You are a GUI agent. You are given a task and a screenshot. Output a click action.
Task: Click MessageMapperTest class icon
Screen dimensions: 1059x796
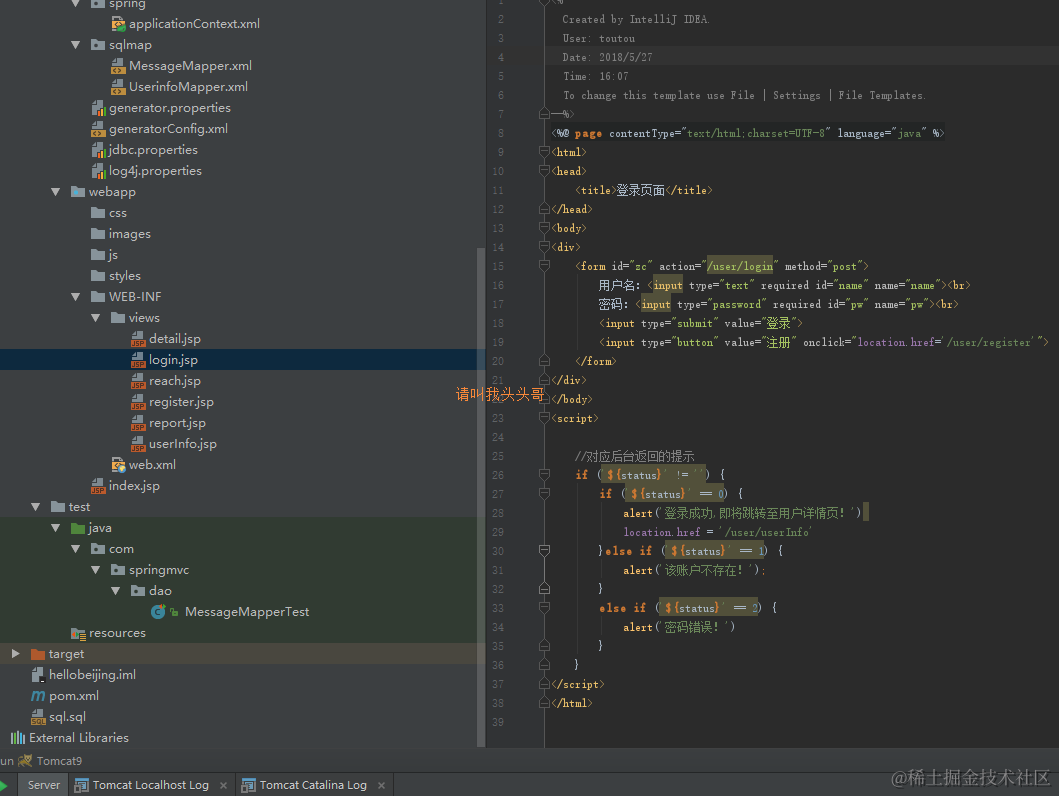point(158,612)
